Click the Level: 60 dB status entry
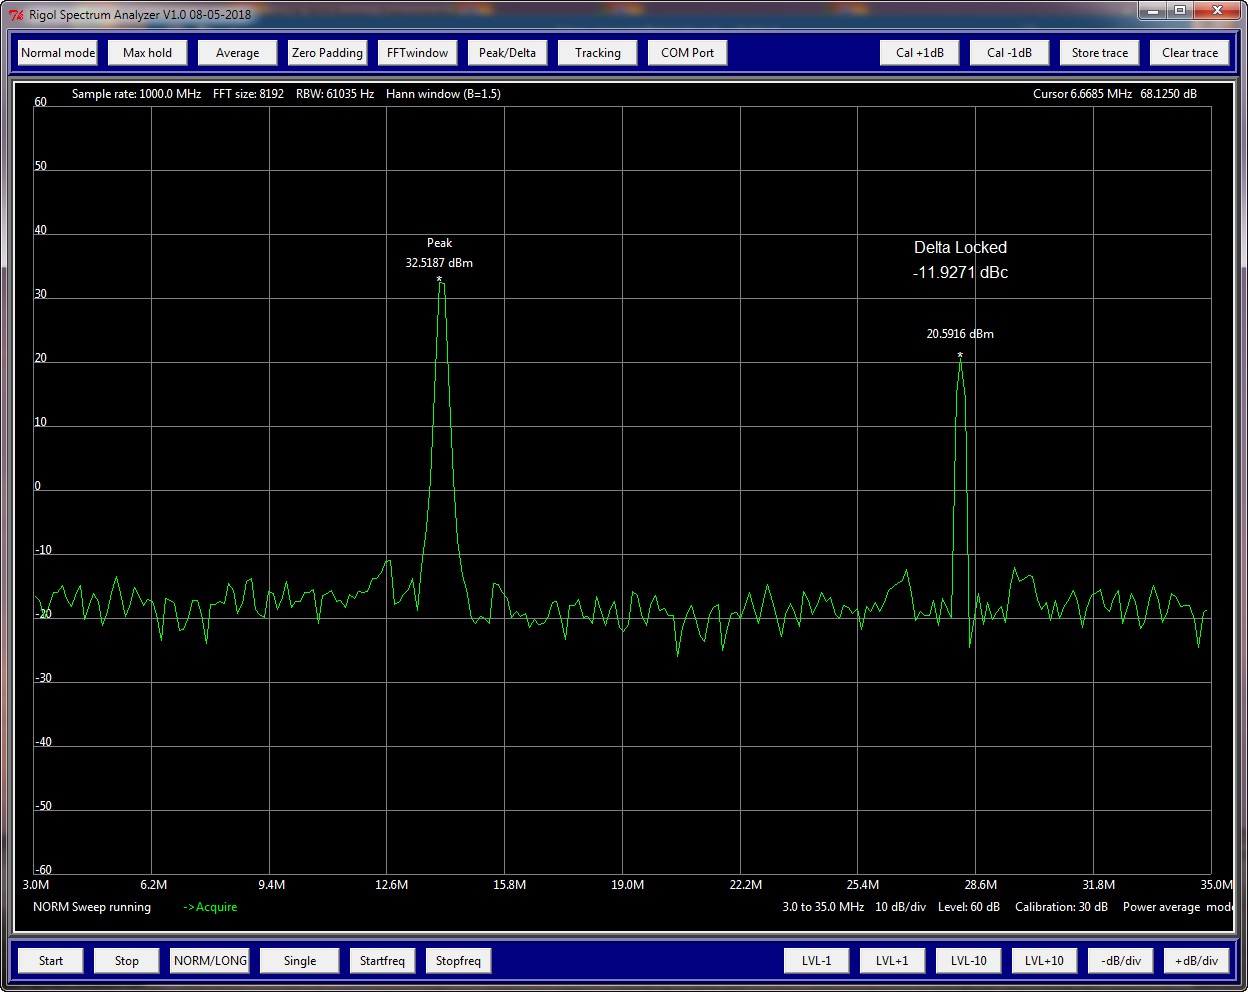The width and height of the screenshot is (1248, 992). (x=969, y=907)
